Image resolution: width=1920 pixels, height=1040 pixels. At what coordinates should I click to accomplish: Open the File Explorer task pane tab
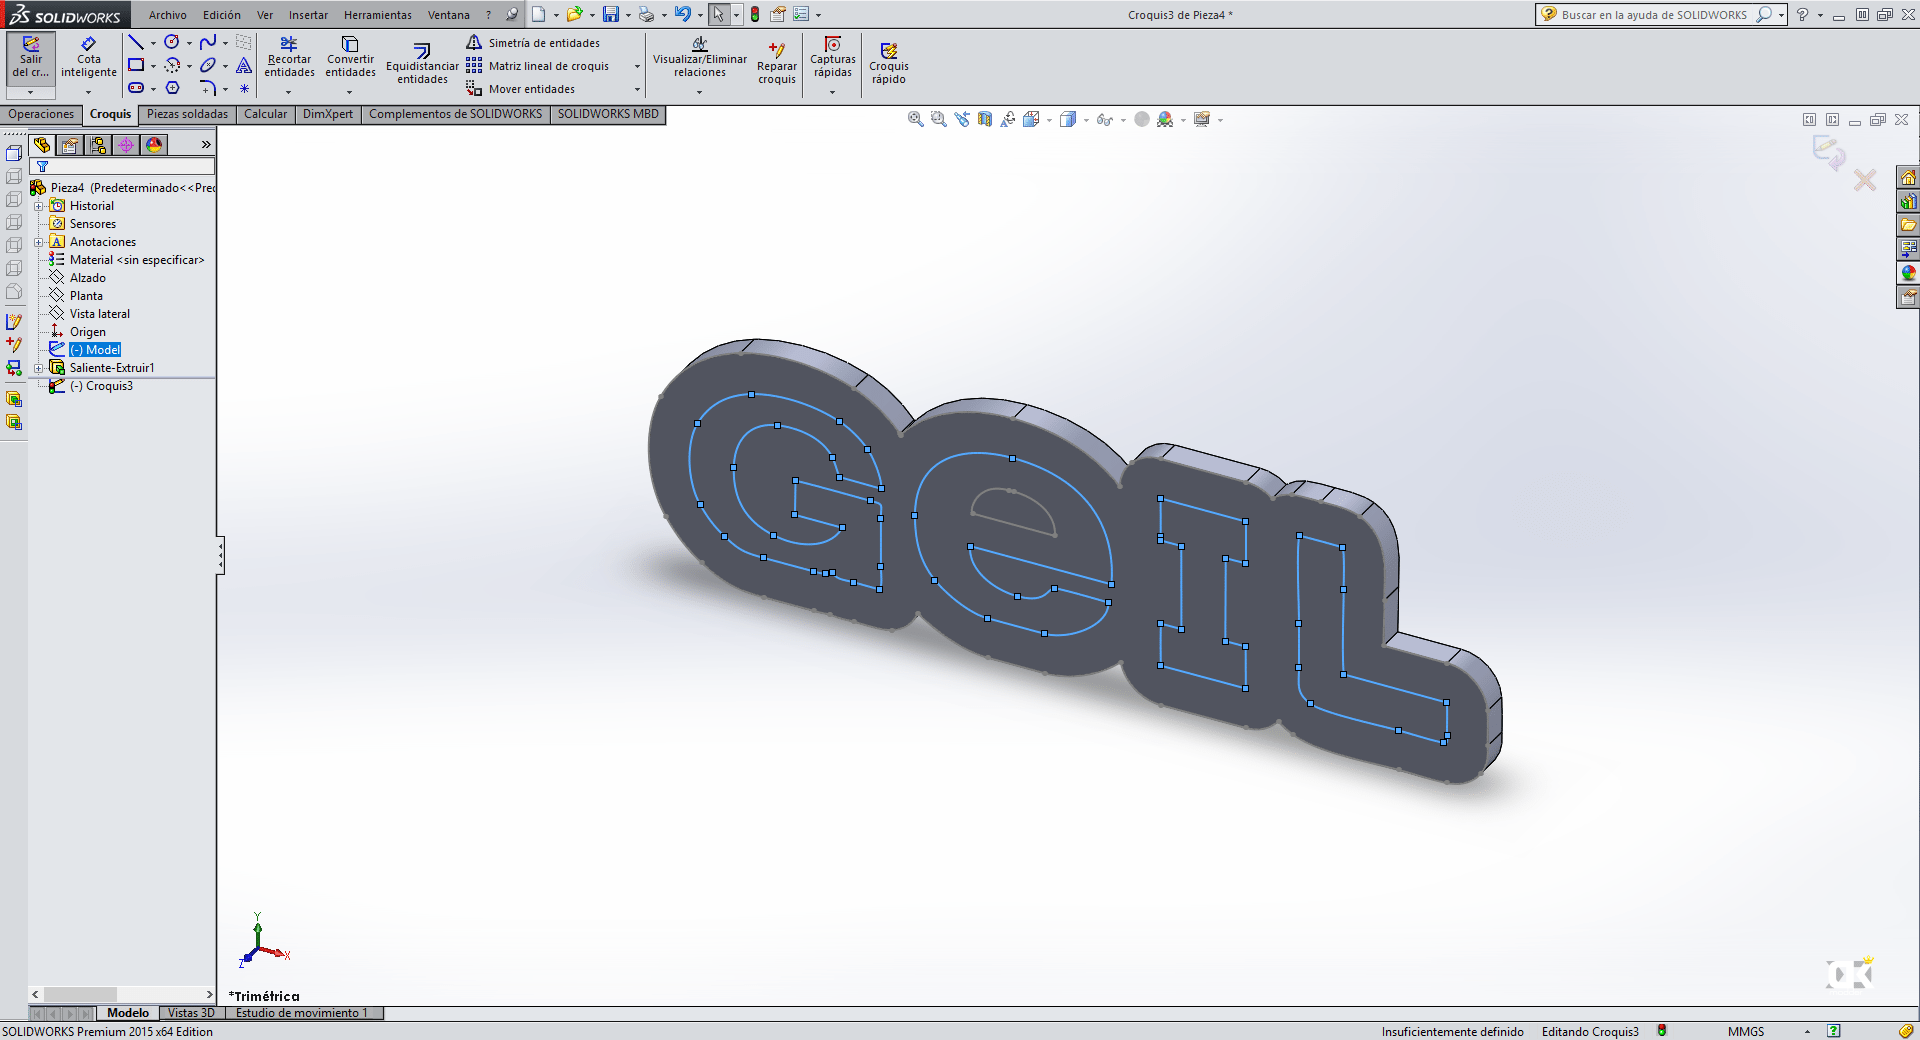(x=1908, y=225)
